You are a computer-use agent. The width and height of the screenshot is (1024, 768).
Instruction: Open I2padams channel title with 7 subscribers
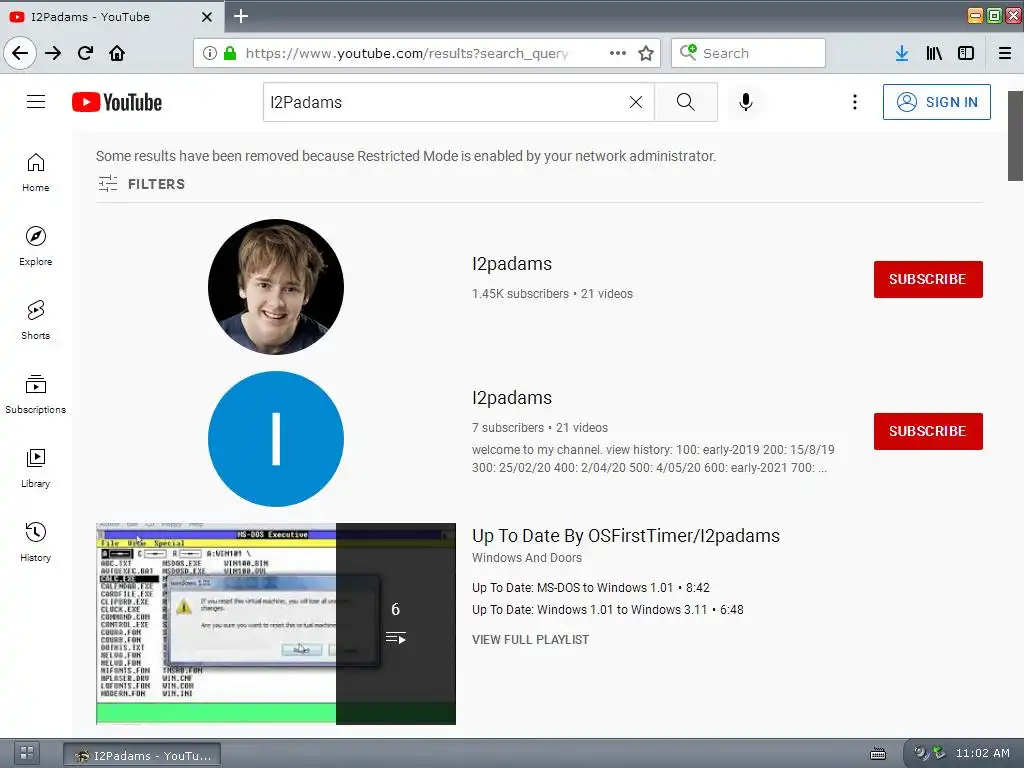click(512, 398)
